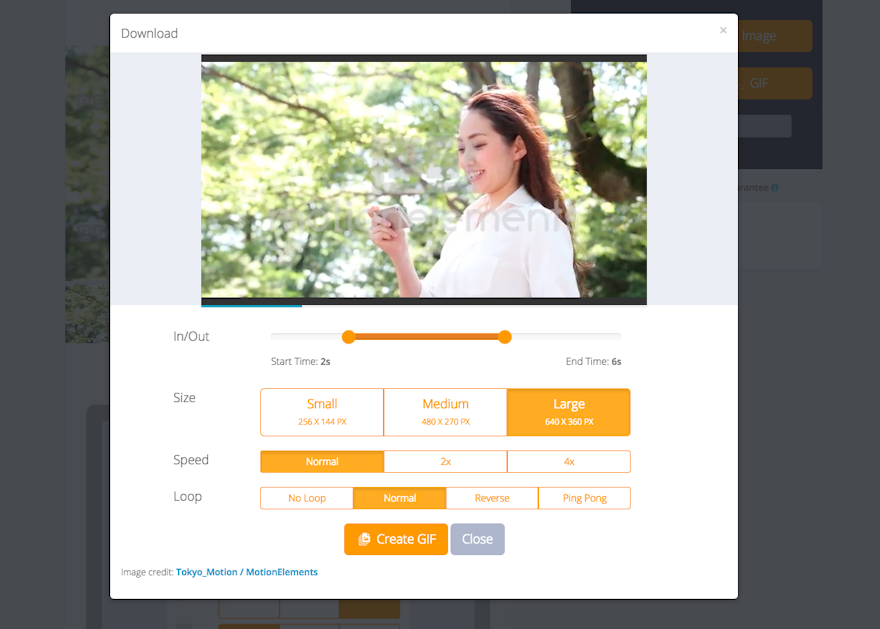Image resolution: width=880 pixels, height=629 pixels.
Task: Click the video progress bar below the preview
Action: pyautogui.click(x=424, y=302)
